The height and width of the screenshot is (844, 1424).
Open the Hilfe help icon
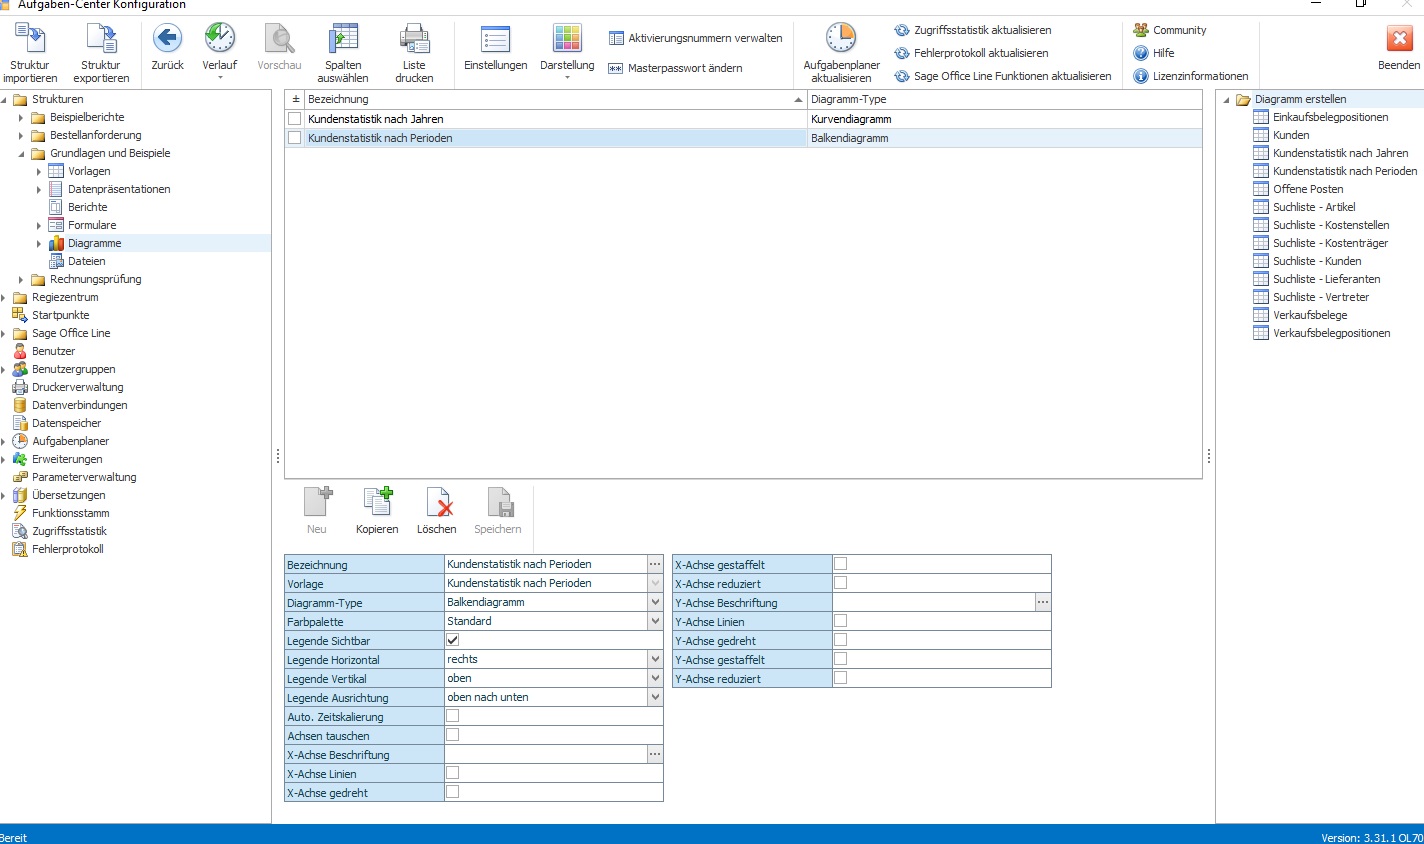point(1141,53)
